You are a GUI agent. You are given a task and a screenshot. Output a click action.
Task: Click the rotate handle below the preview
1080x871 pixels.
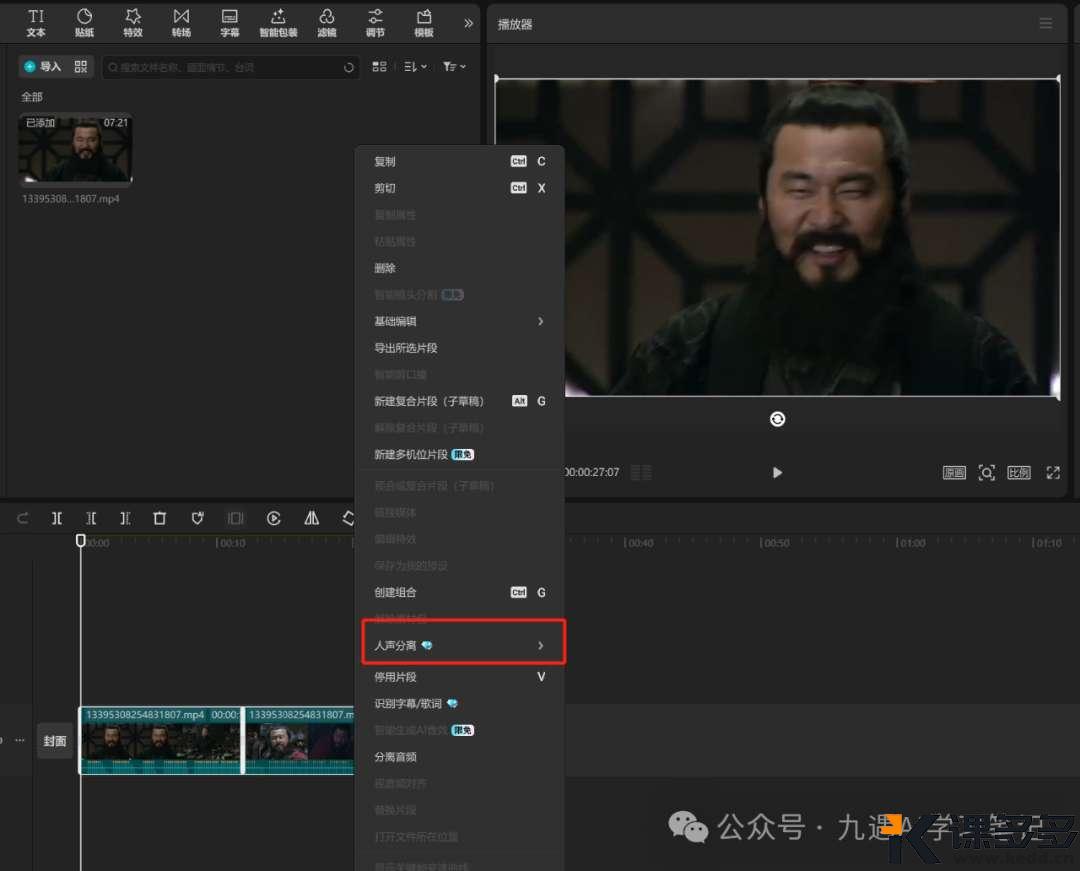point(777,419)
